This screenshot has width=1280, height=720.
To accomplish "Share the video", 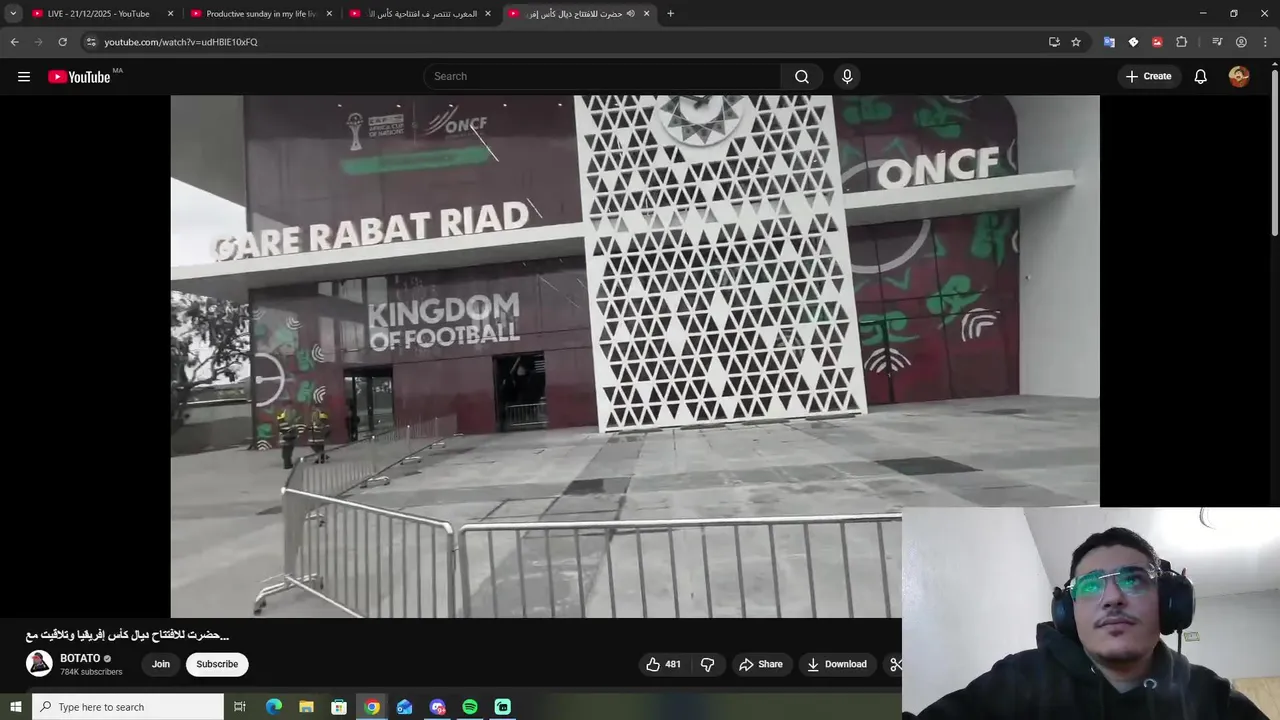I will (x=760, y=664).
